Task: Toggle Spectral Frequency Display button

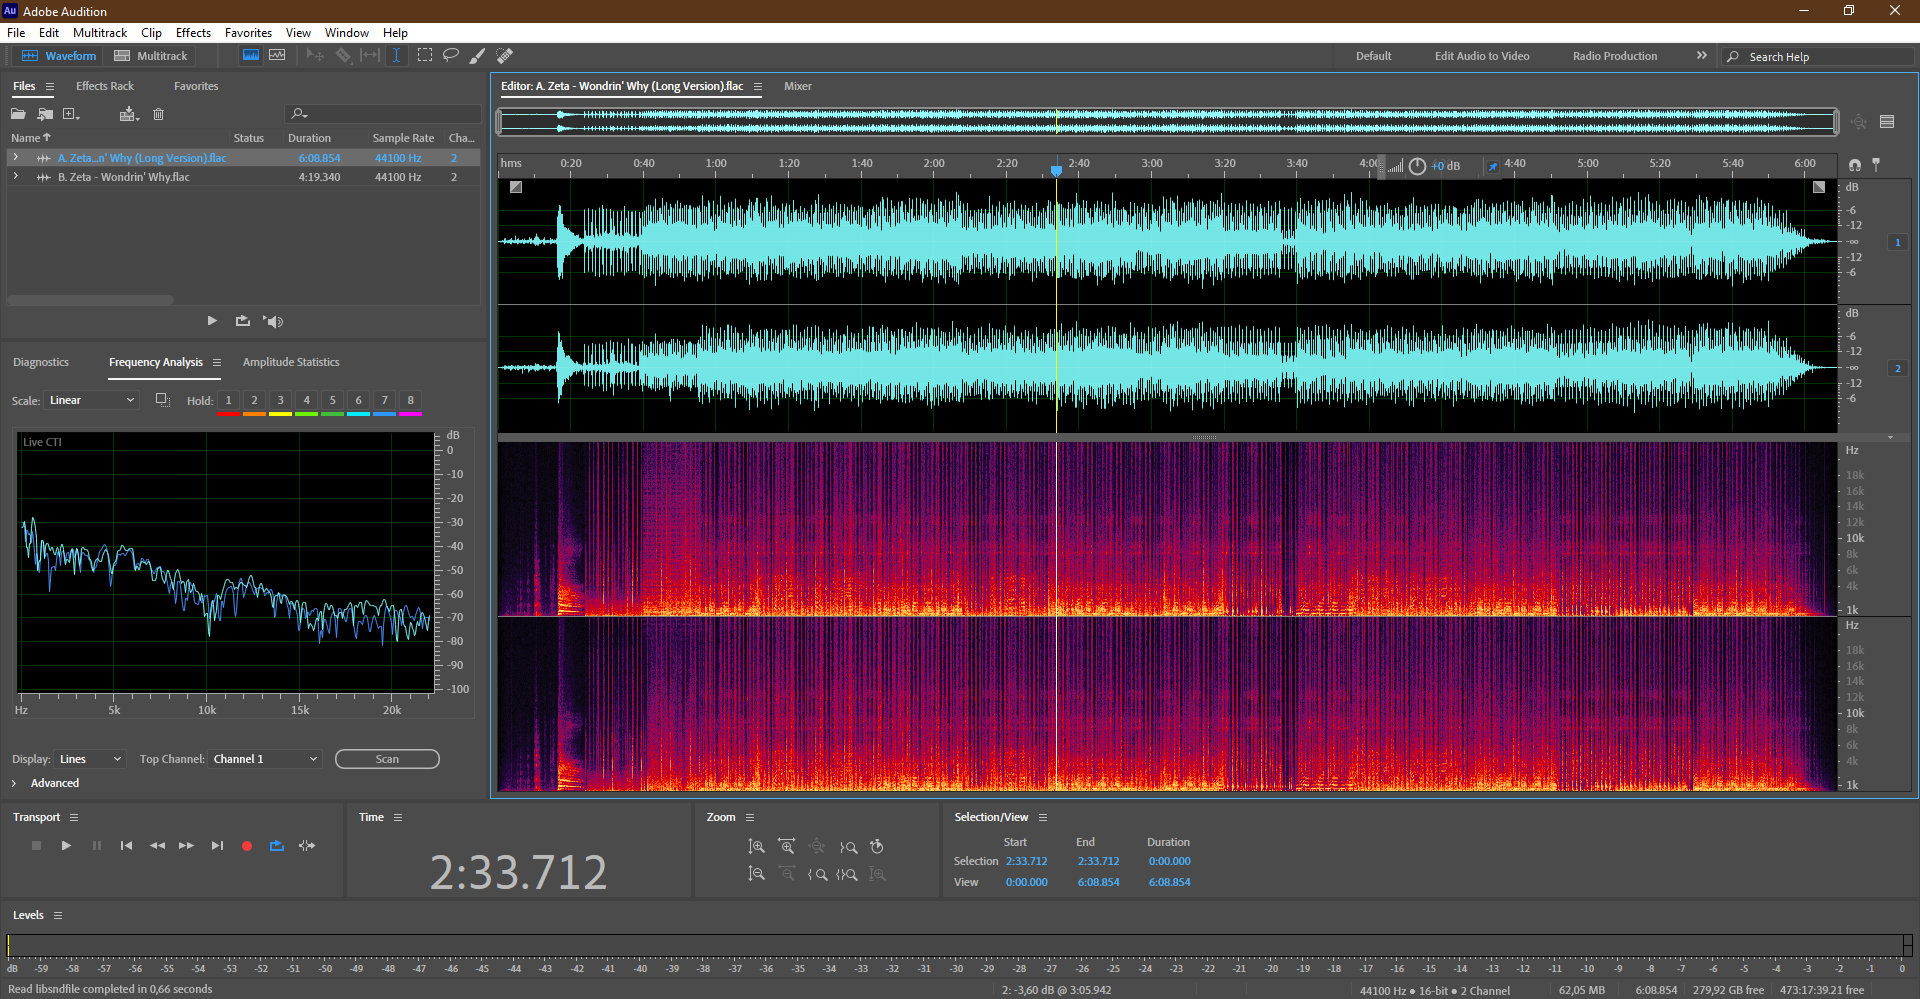Action: click(x=251, y=56)
